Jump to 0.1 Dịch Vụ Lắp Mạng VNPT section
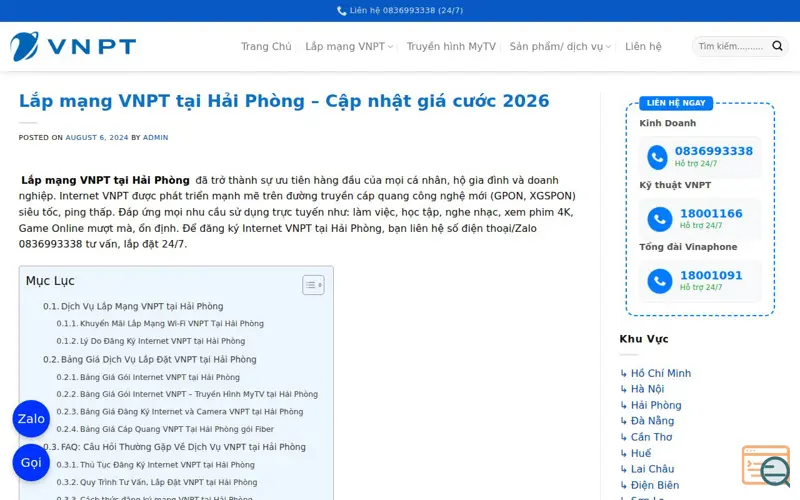The height and width of the screenshot is (500, 800). click(x=133, y=306)
